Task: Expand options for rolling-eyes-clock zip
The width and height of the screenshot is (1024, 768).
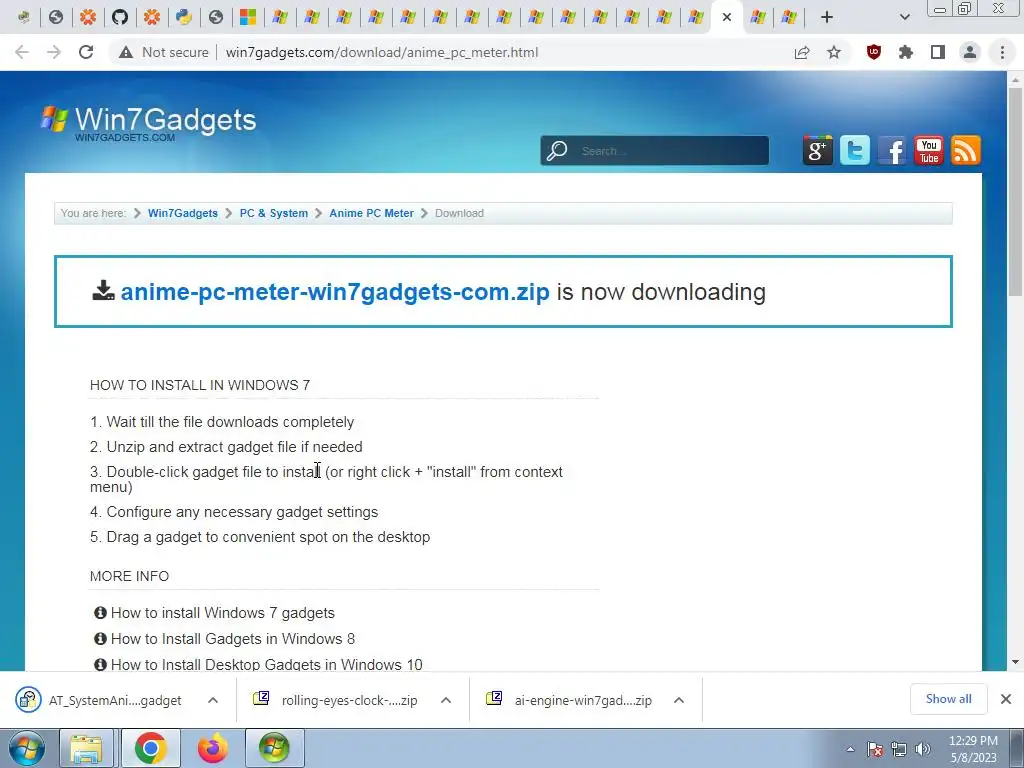Action: [446, 700]
